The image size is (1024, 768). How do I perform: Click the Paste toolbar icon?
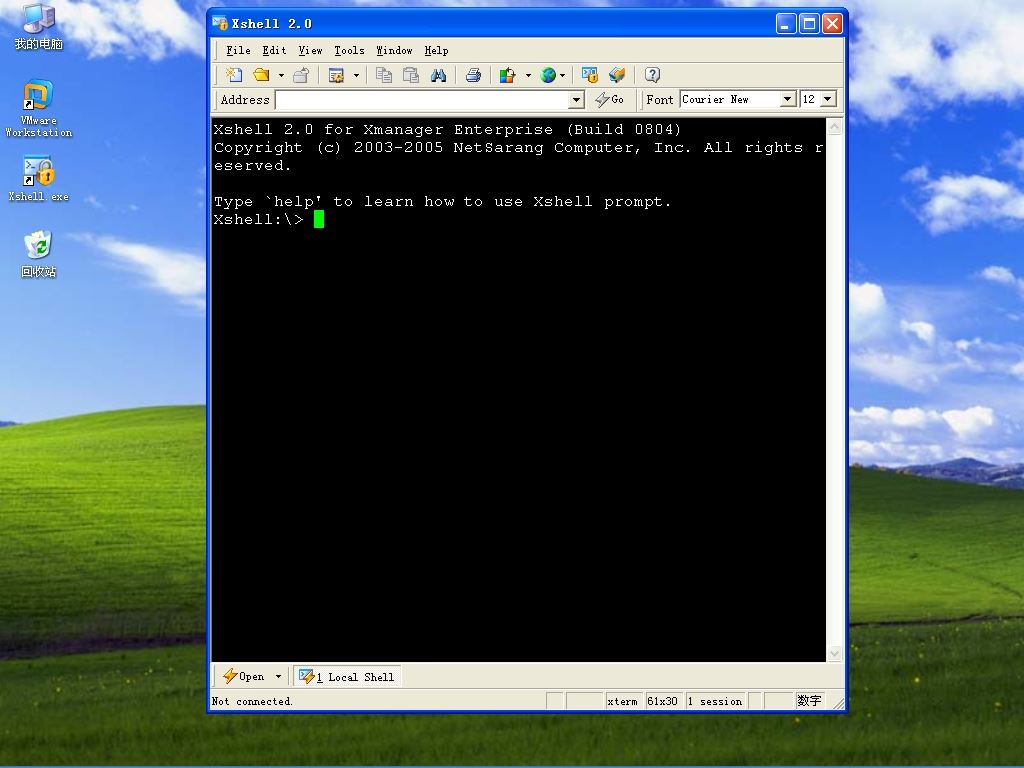tap(411, 75)
